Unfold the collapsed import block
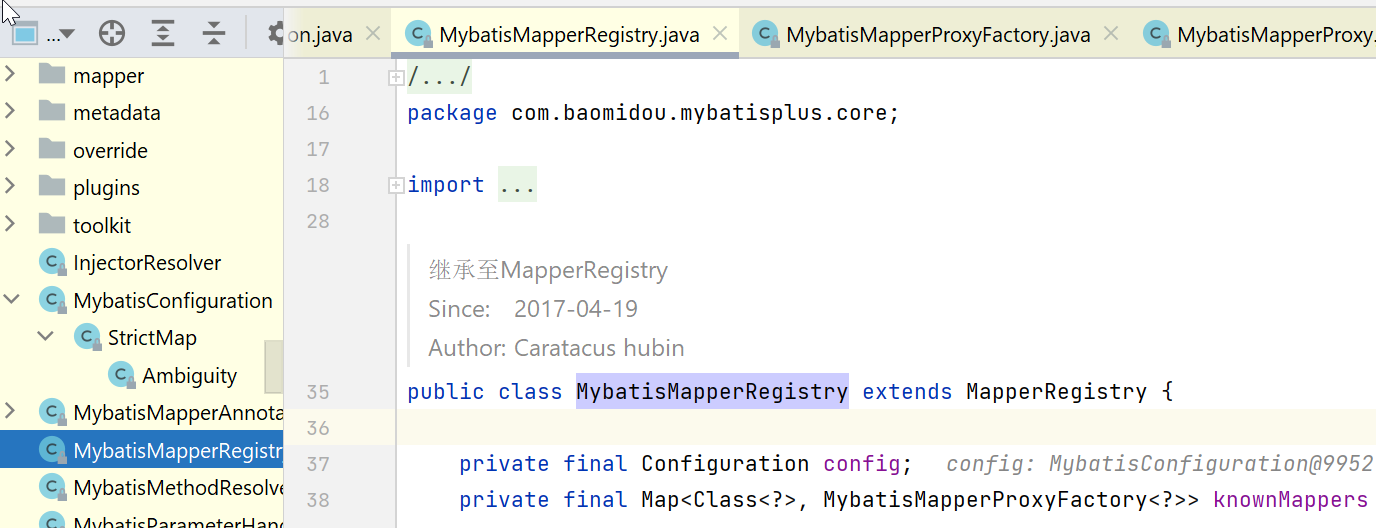Screen dimensions: 1376x528 click(x=396, y=185)
